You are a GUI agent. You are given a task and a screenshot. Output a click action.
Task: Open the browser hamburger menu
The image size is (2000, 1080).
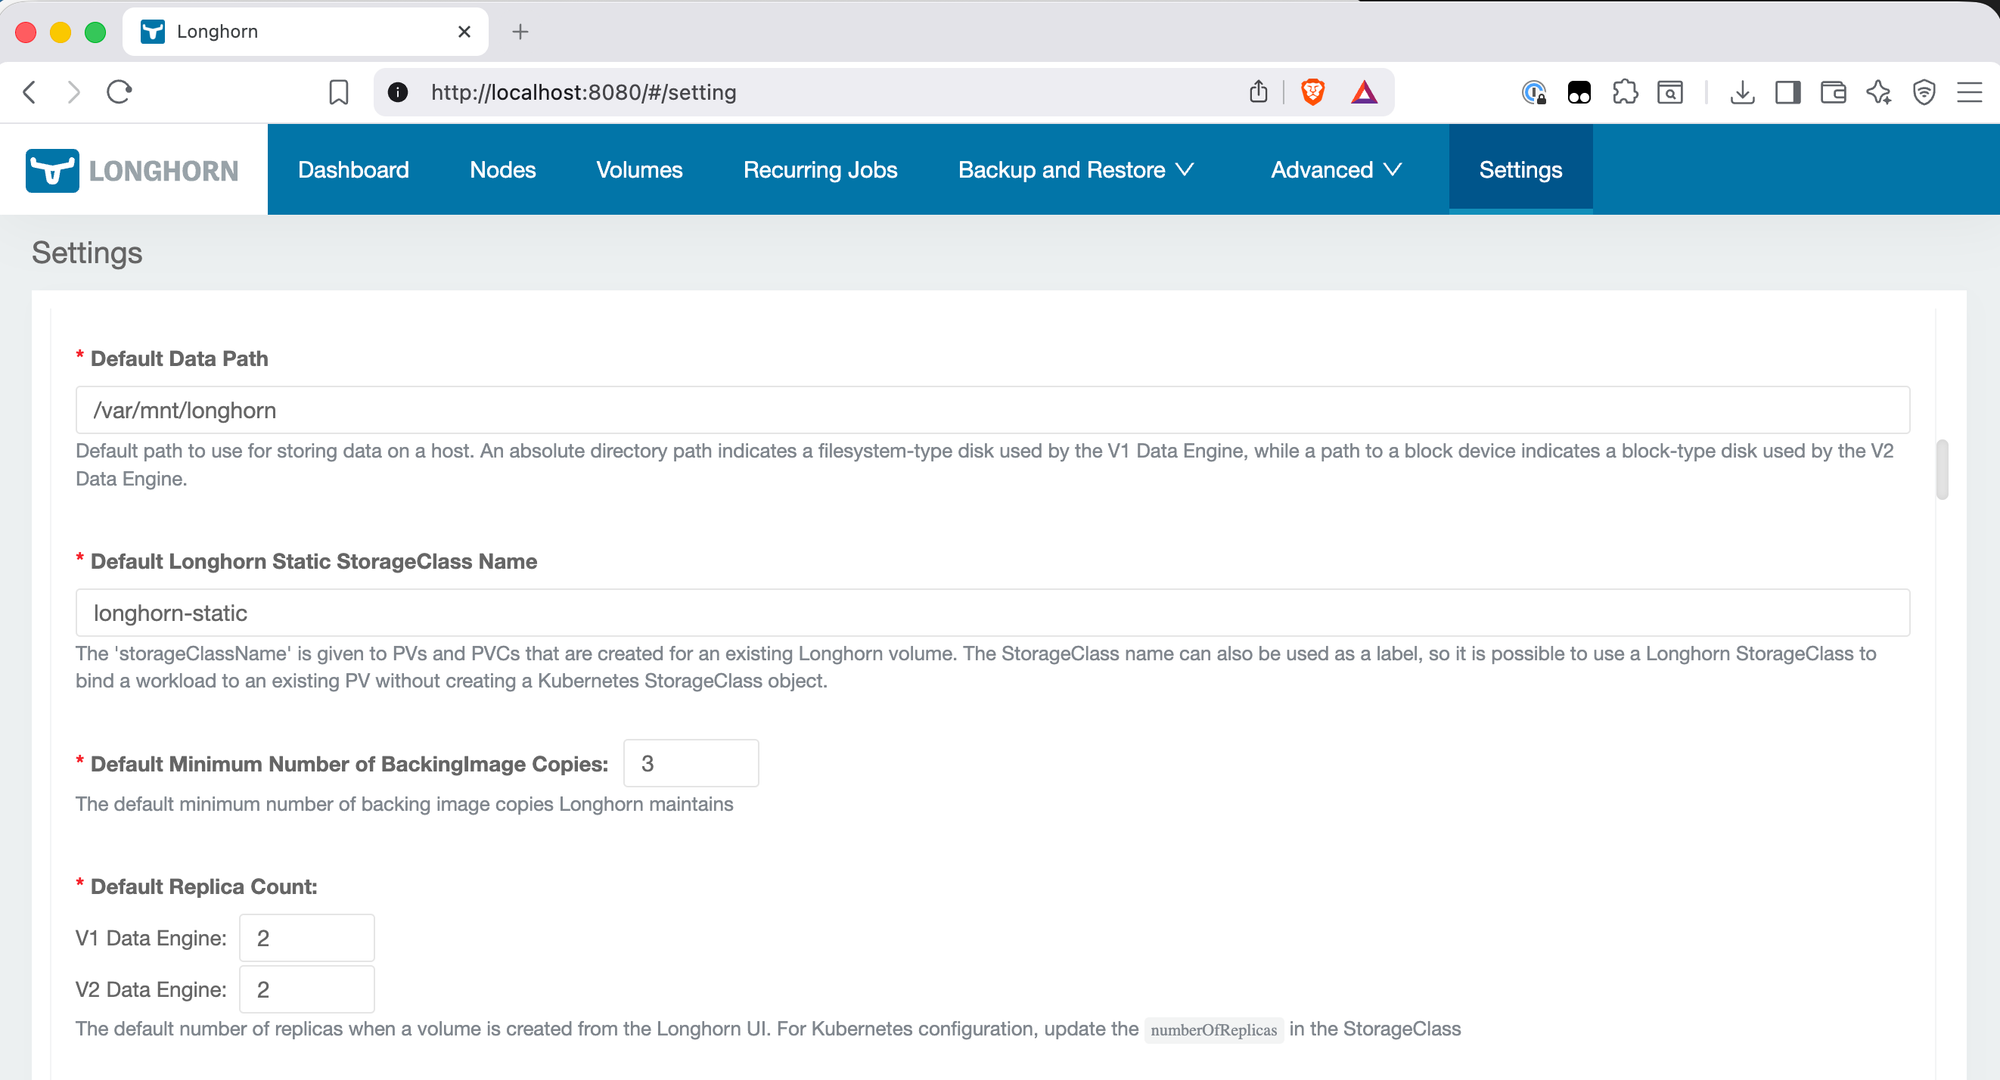(x=1970, y=92)
